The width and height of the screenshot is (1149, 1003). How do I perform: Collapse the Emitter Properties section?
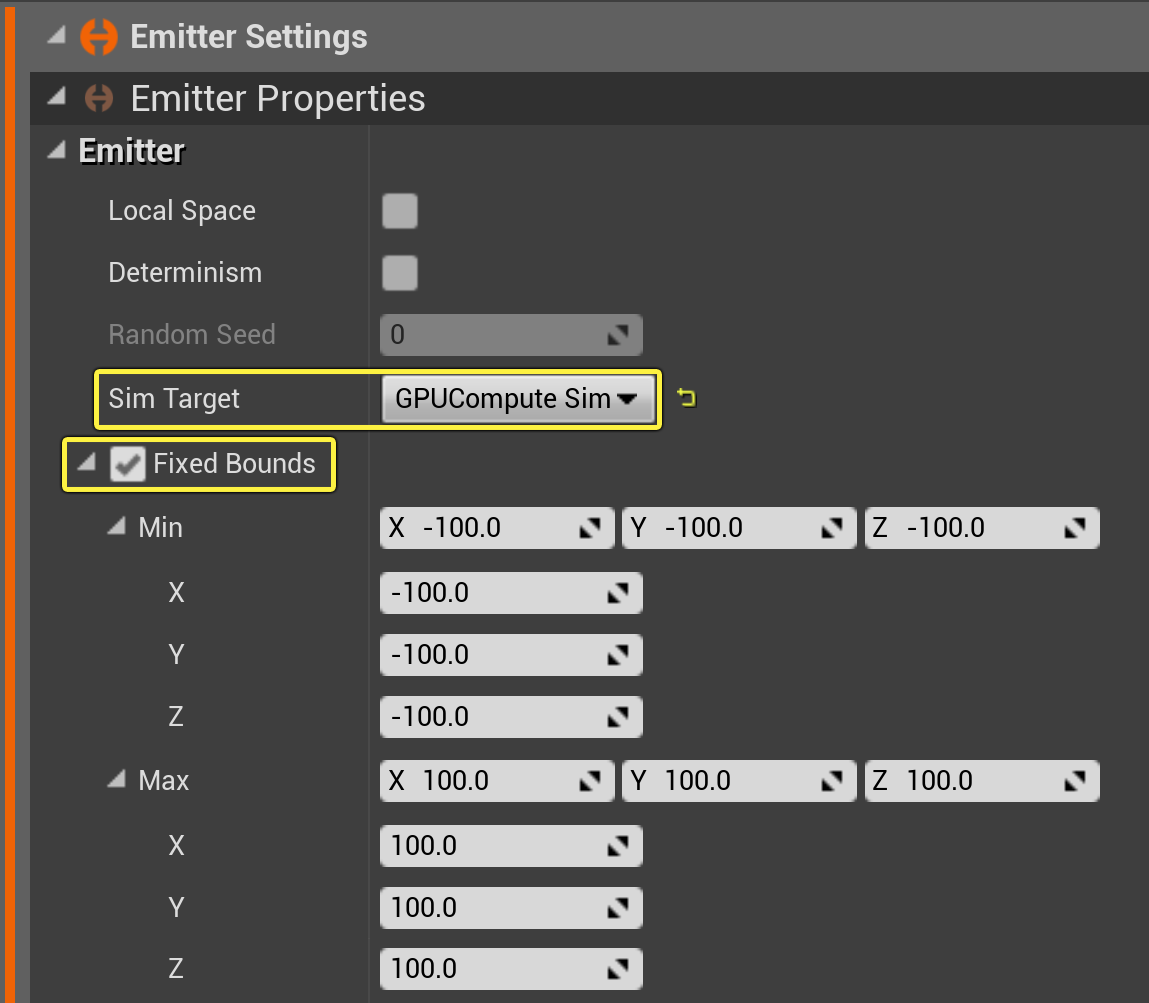pyautogui.click(x=57, y=96)
